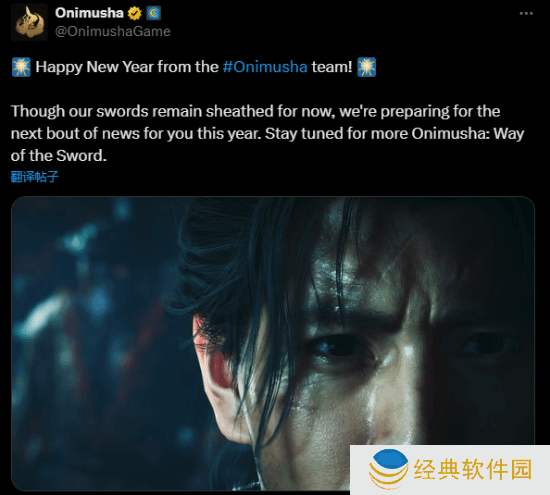
Task: Follow the #Onimusha hashtag link
Action: (x=265, y=67)
